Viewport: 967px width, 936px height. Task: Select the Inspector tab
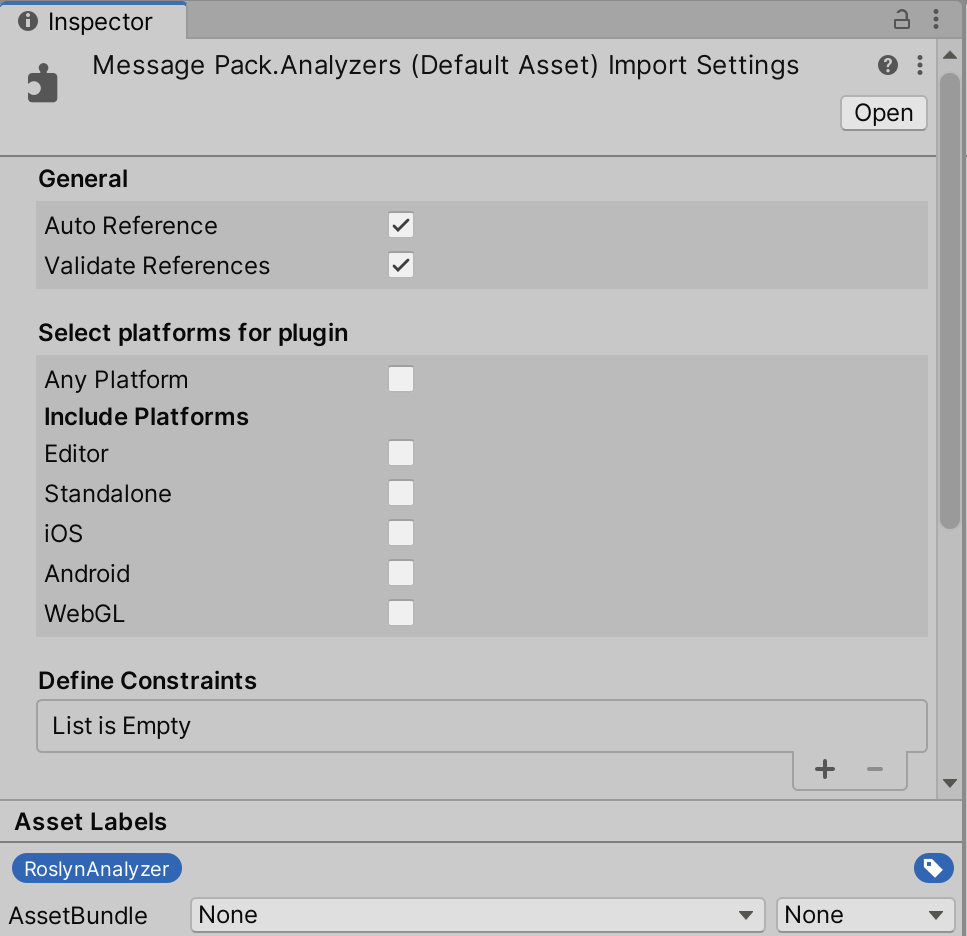[x=93, y=21]
